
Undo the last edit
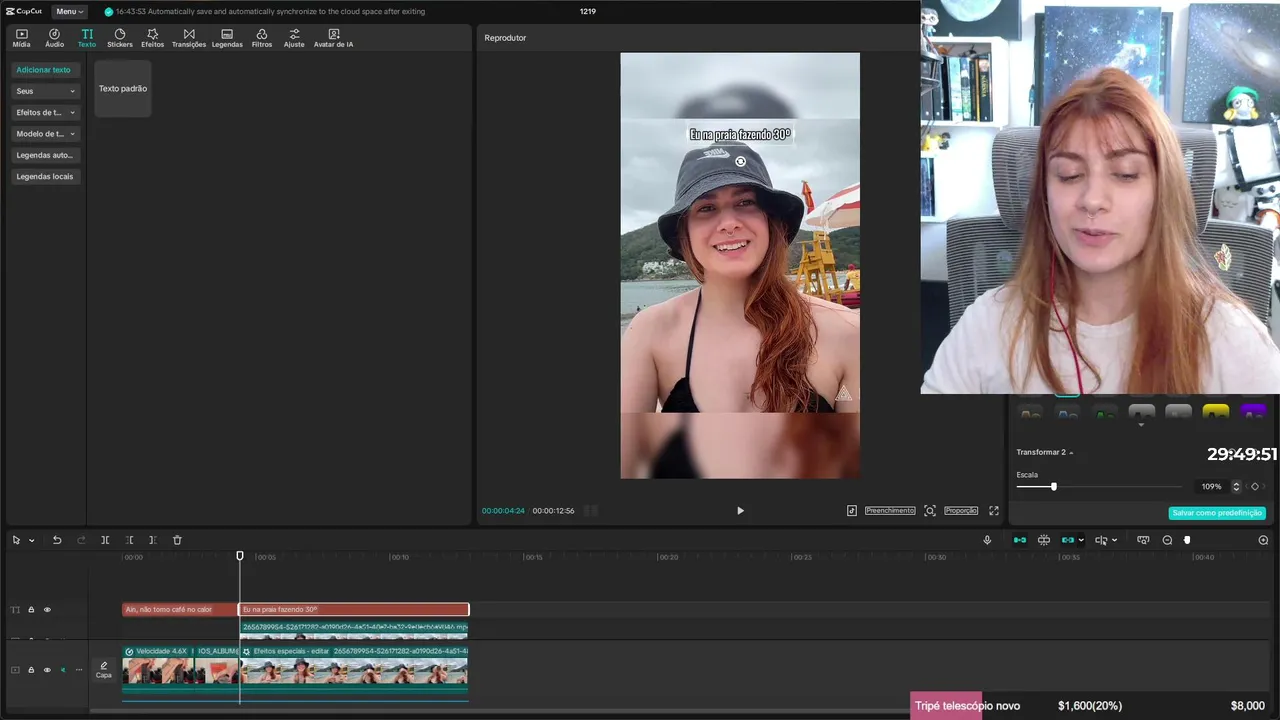point(57,540)
